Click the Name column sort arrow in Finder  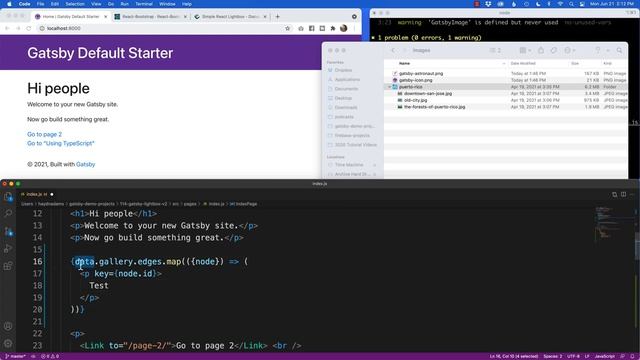[504, 64]
